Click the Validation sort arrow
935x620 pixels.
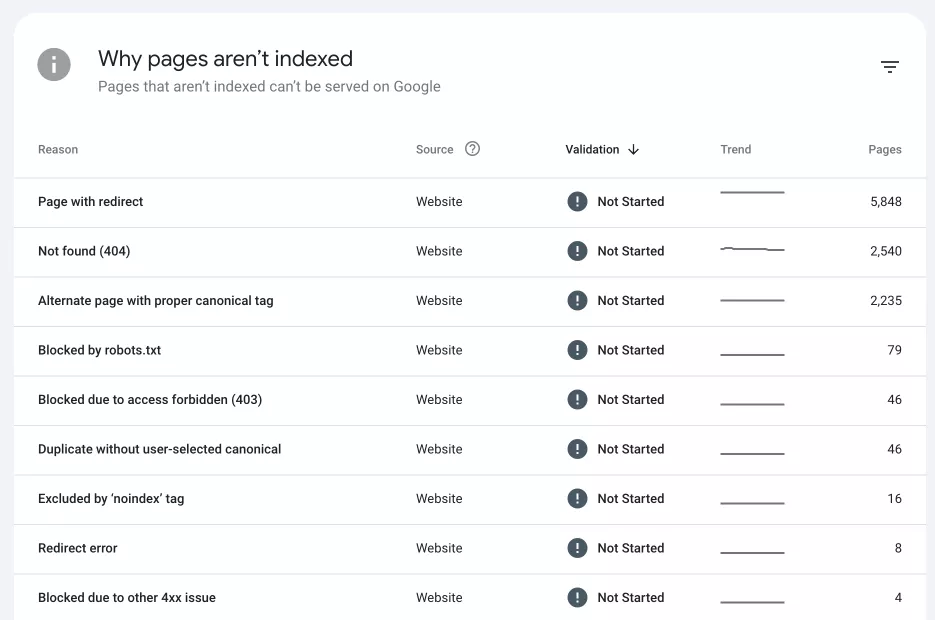pos(633,150)
